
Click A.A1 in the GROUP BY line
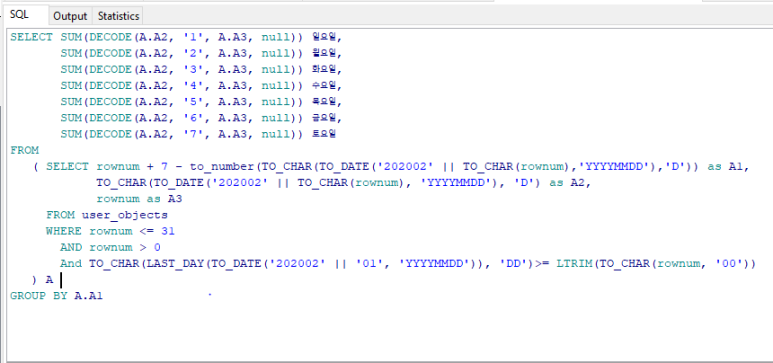pyautogui.click(x=89, y=295)
